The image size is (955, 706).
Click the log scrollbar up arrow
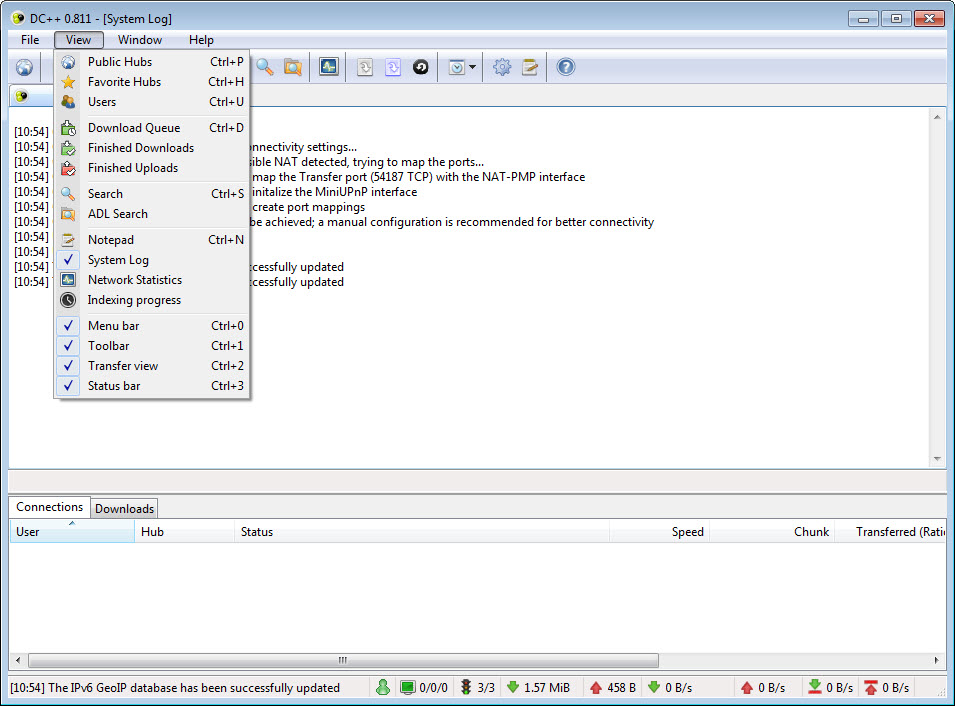click(x=937, y=116)
